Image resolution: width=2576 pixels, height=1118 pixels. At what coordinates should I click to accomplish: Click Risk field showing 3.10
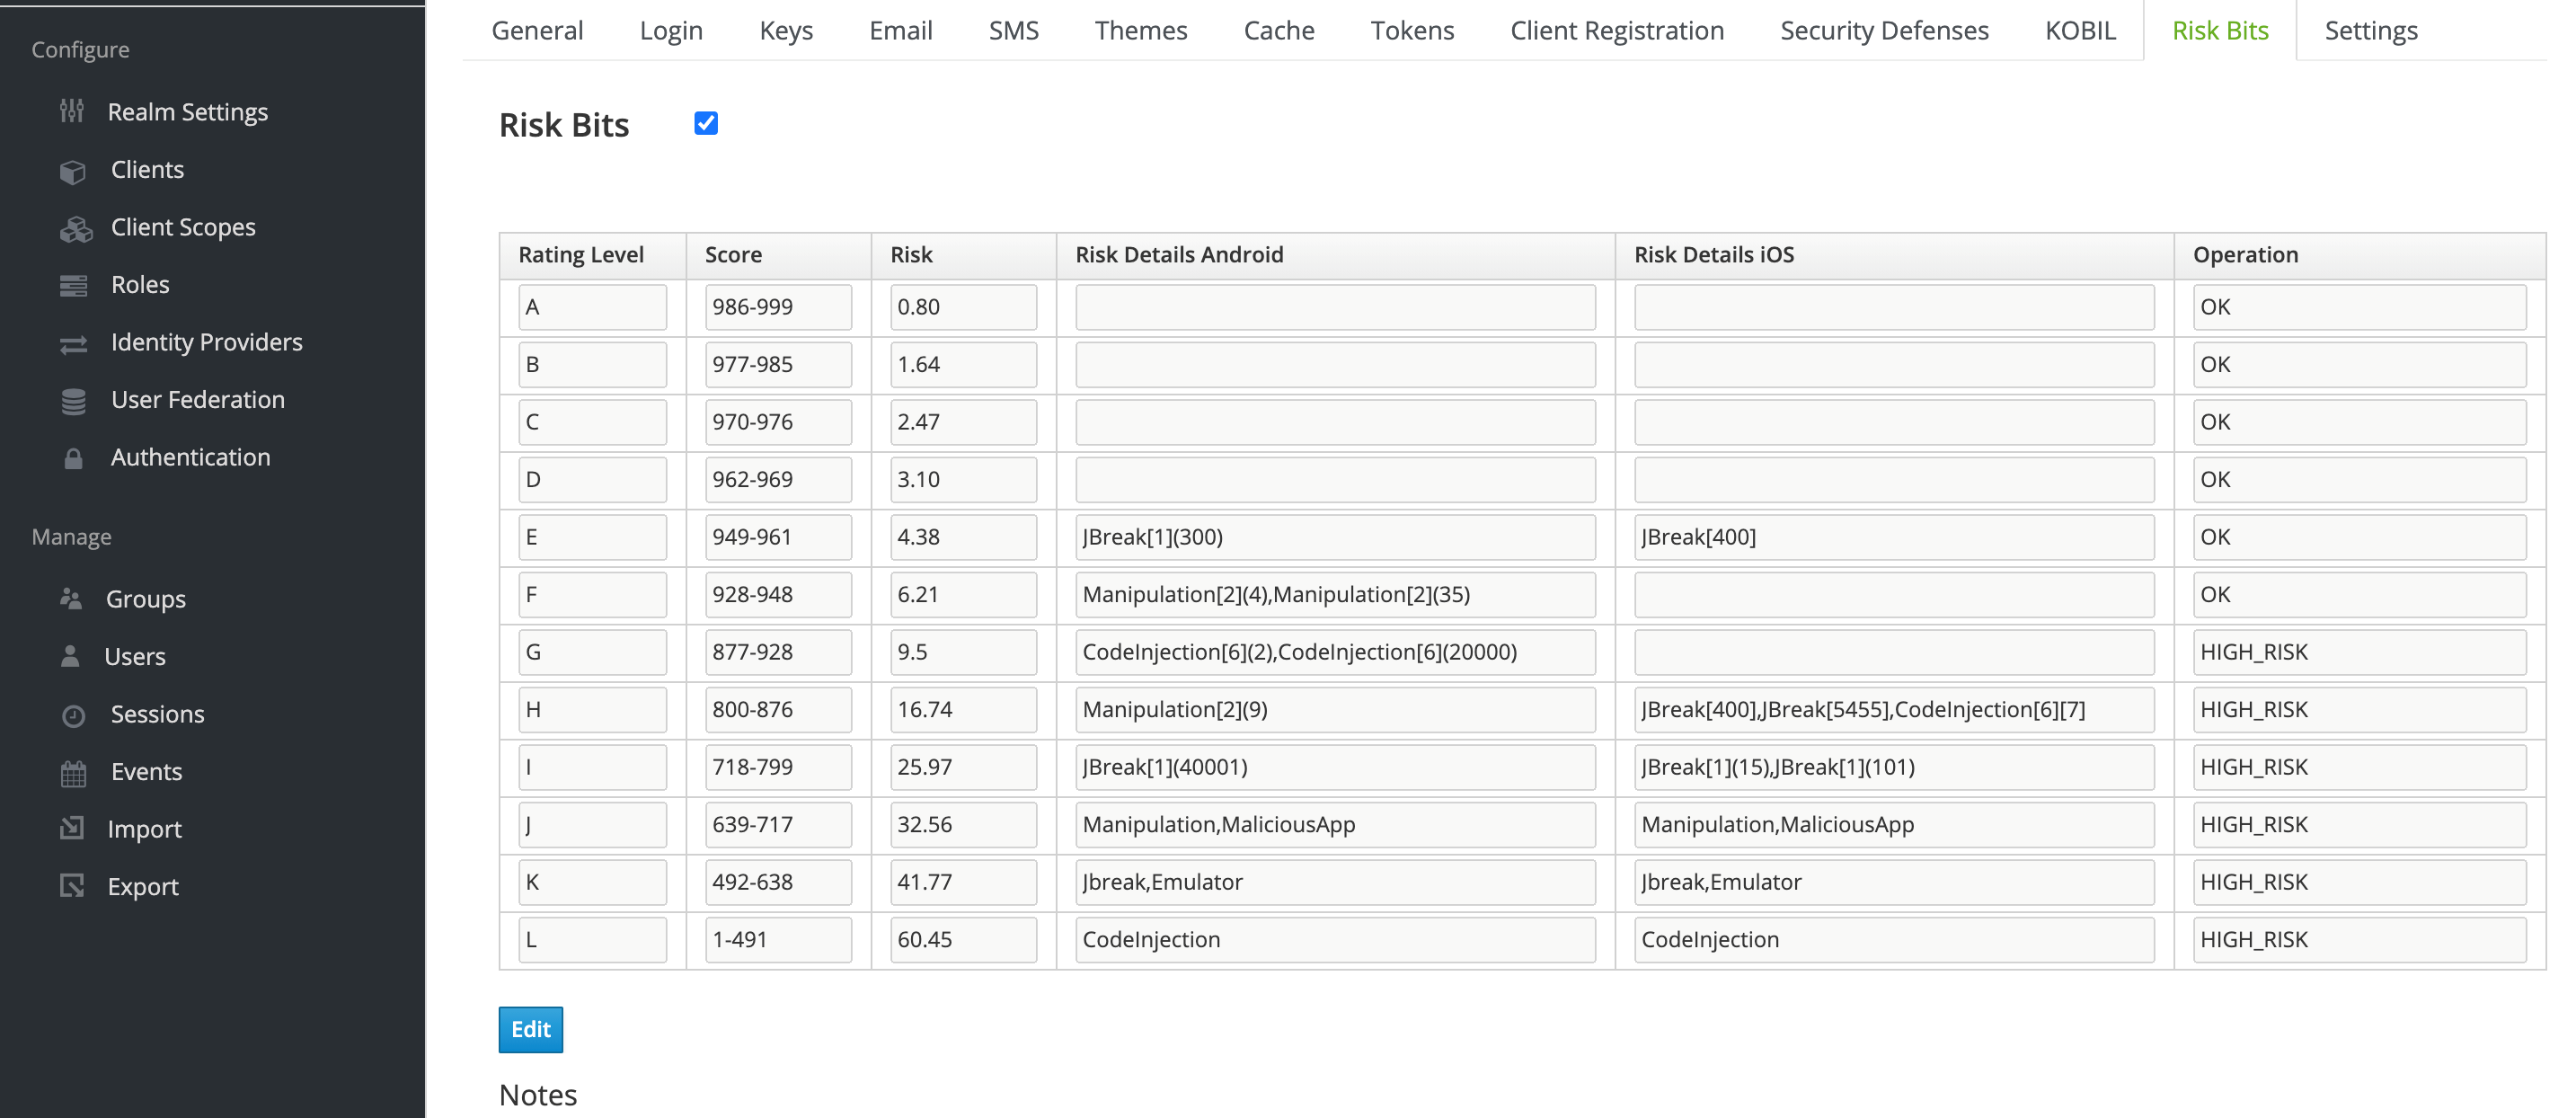coord(963,479)
